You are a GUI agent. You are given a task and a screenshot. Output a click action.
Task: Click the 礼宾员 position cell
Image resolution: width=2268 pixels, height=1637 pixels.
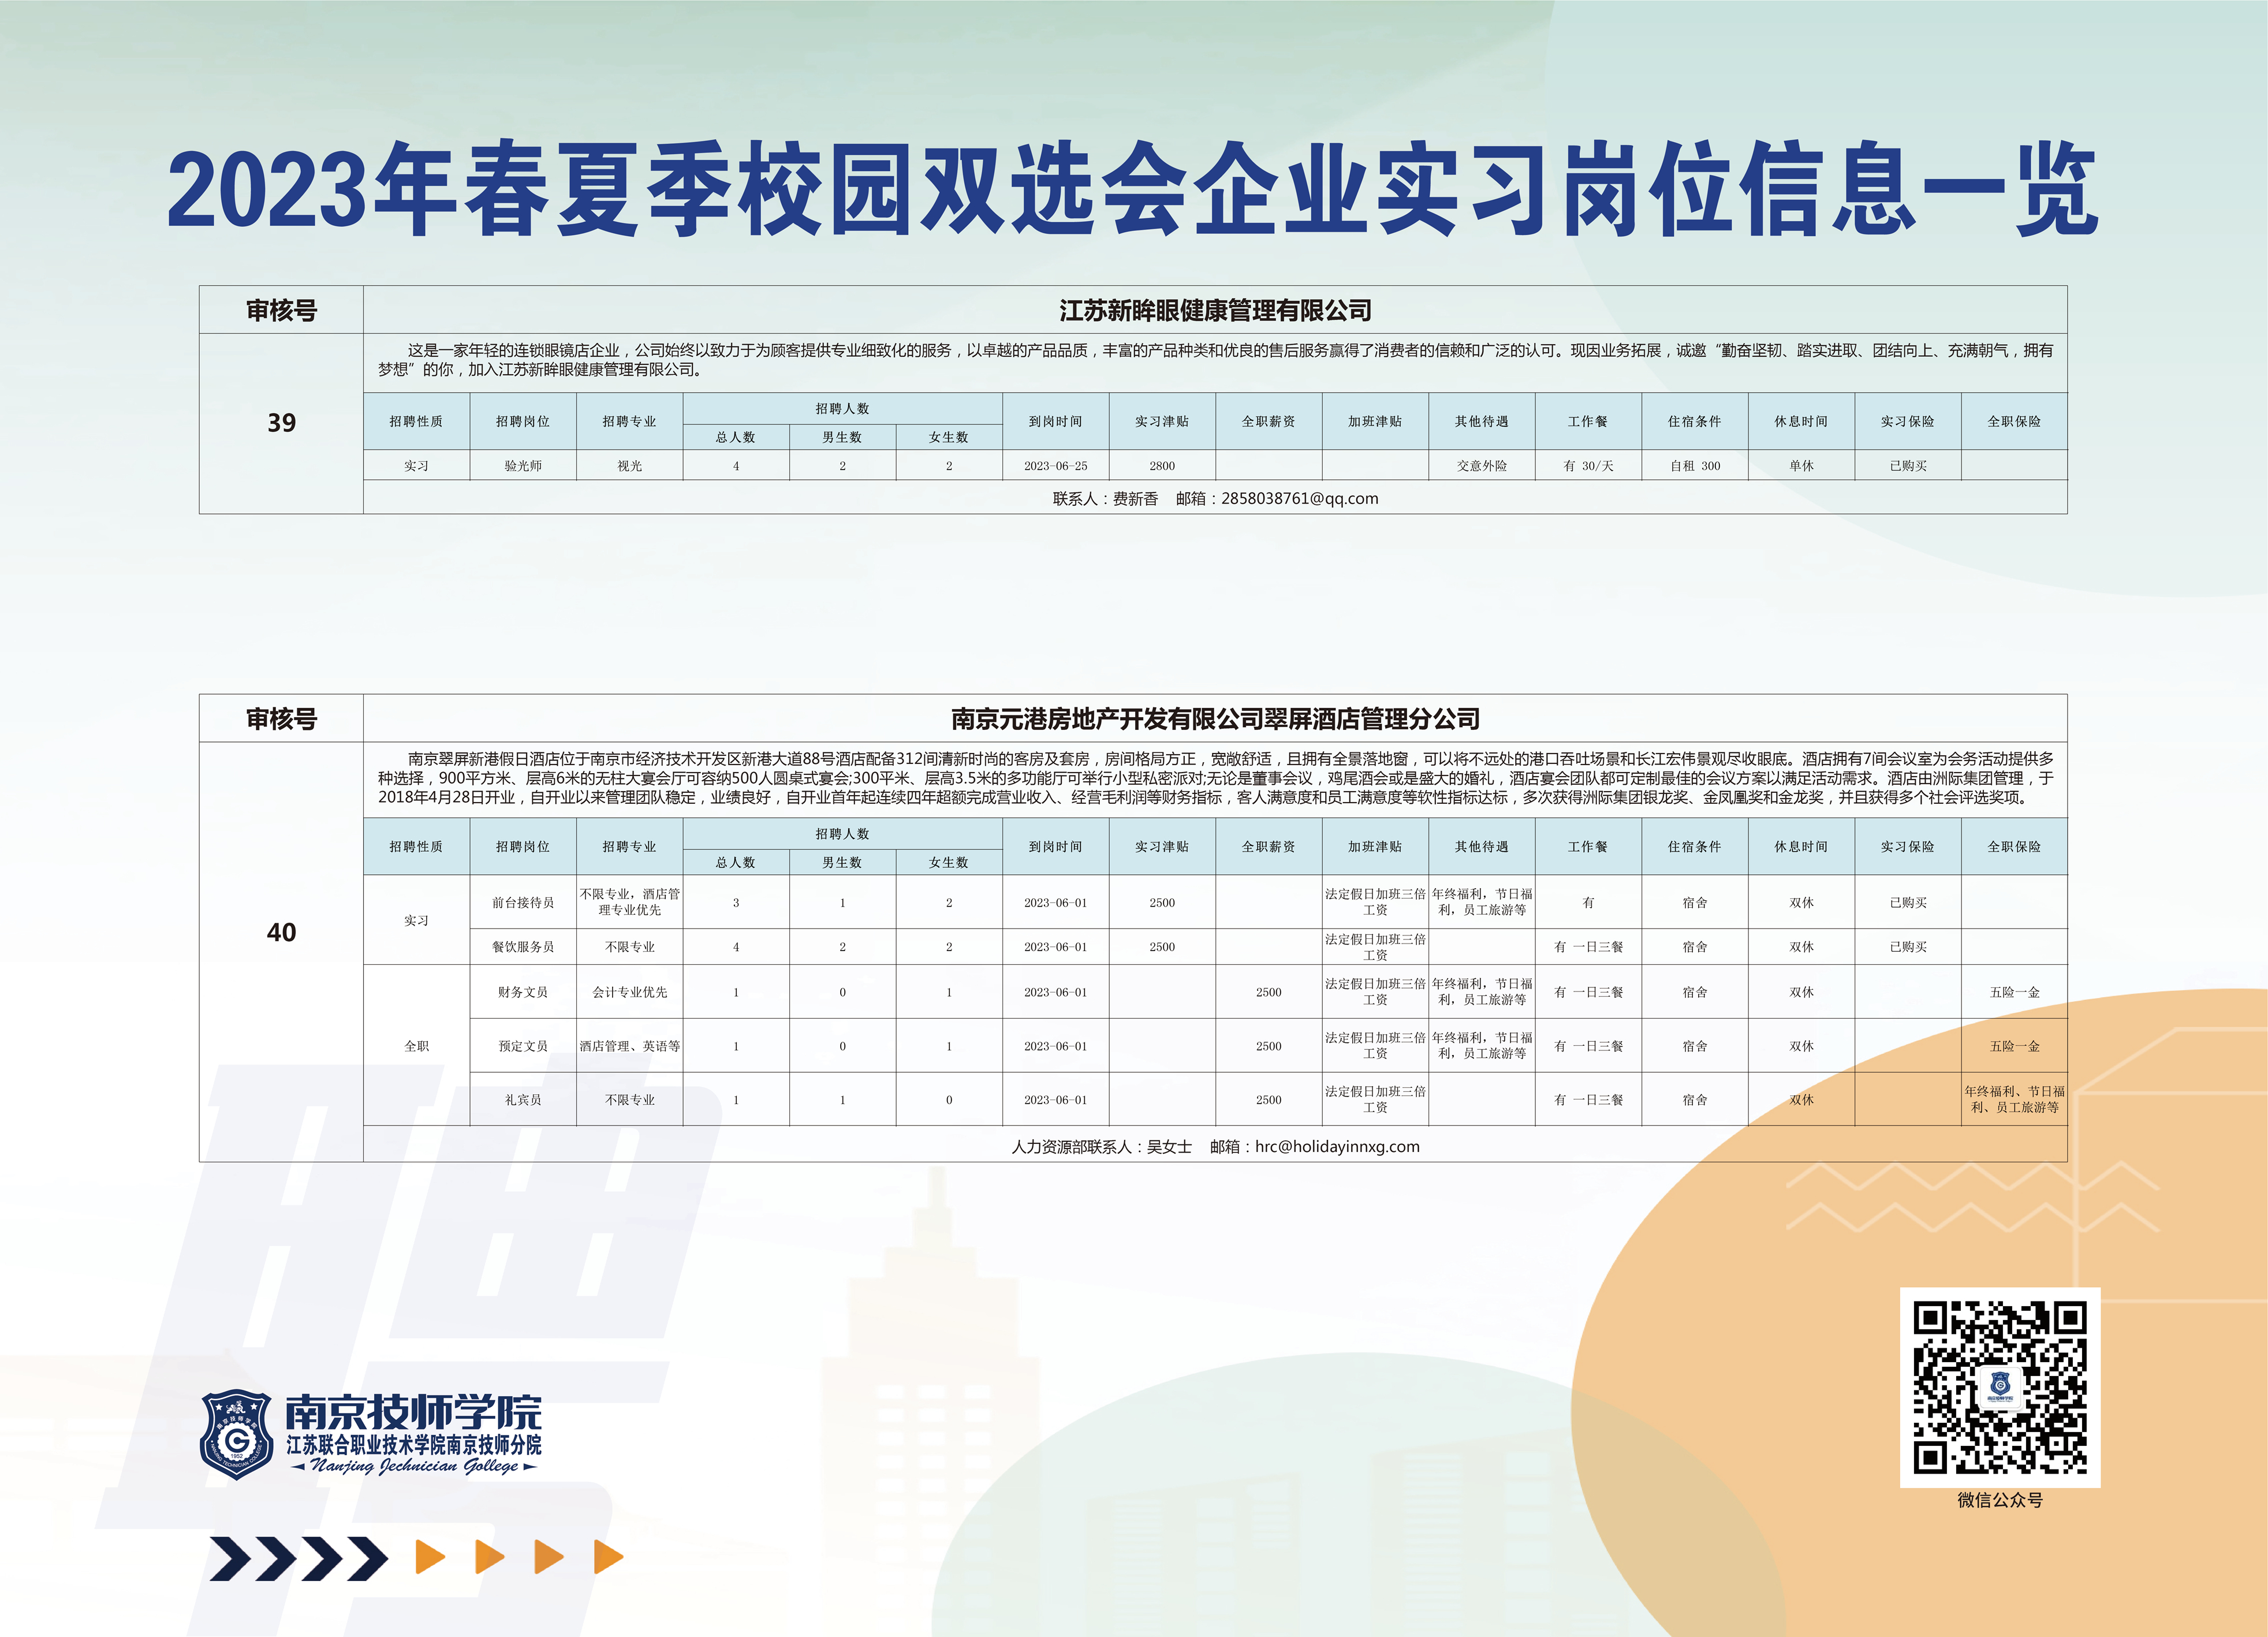(522, 1099)
